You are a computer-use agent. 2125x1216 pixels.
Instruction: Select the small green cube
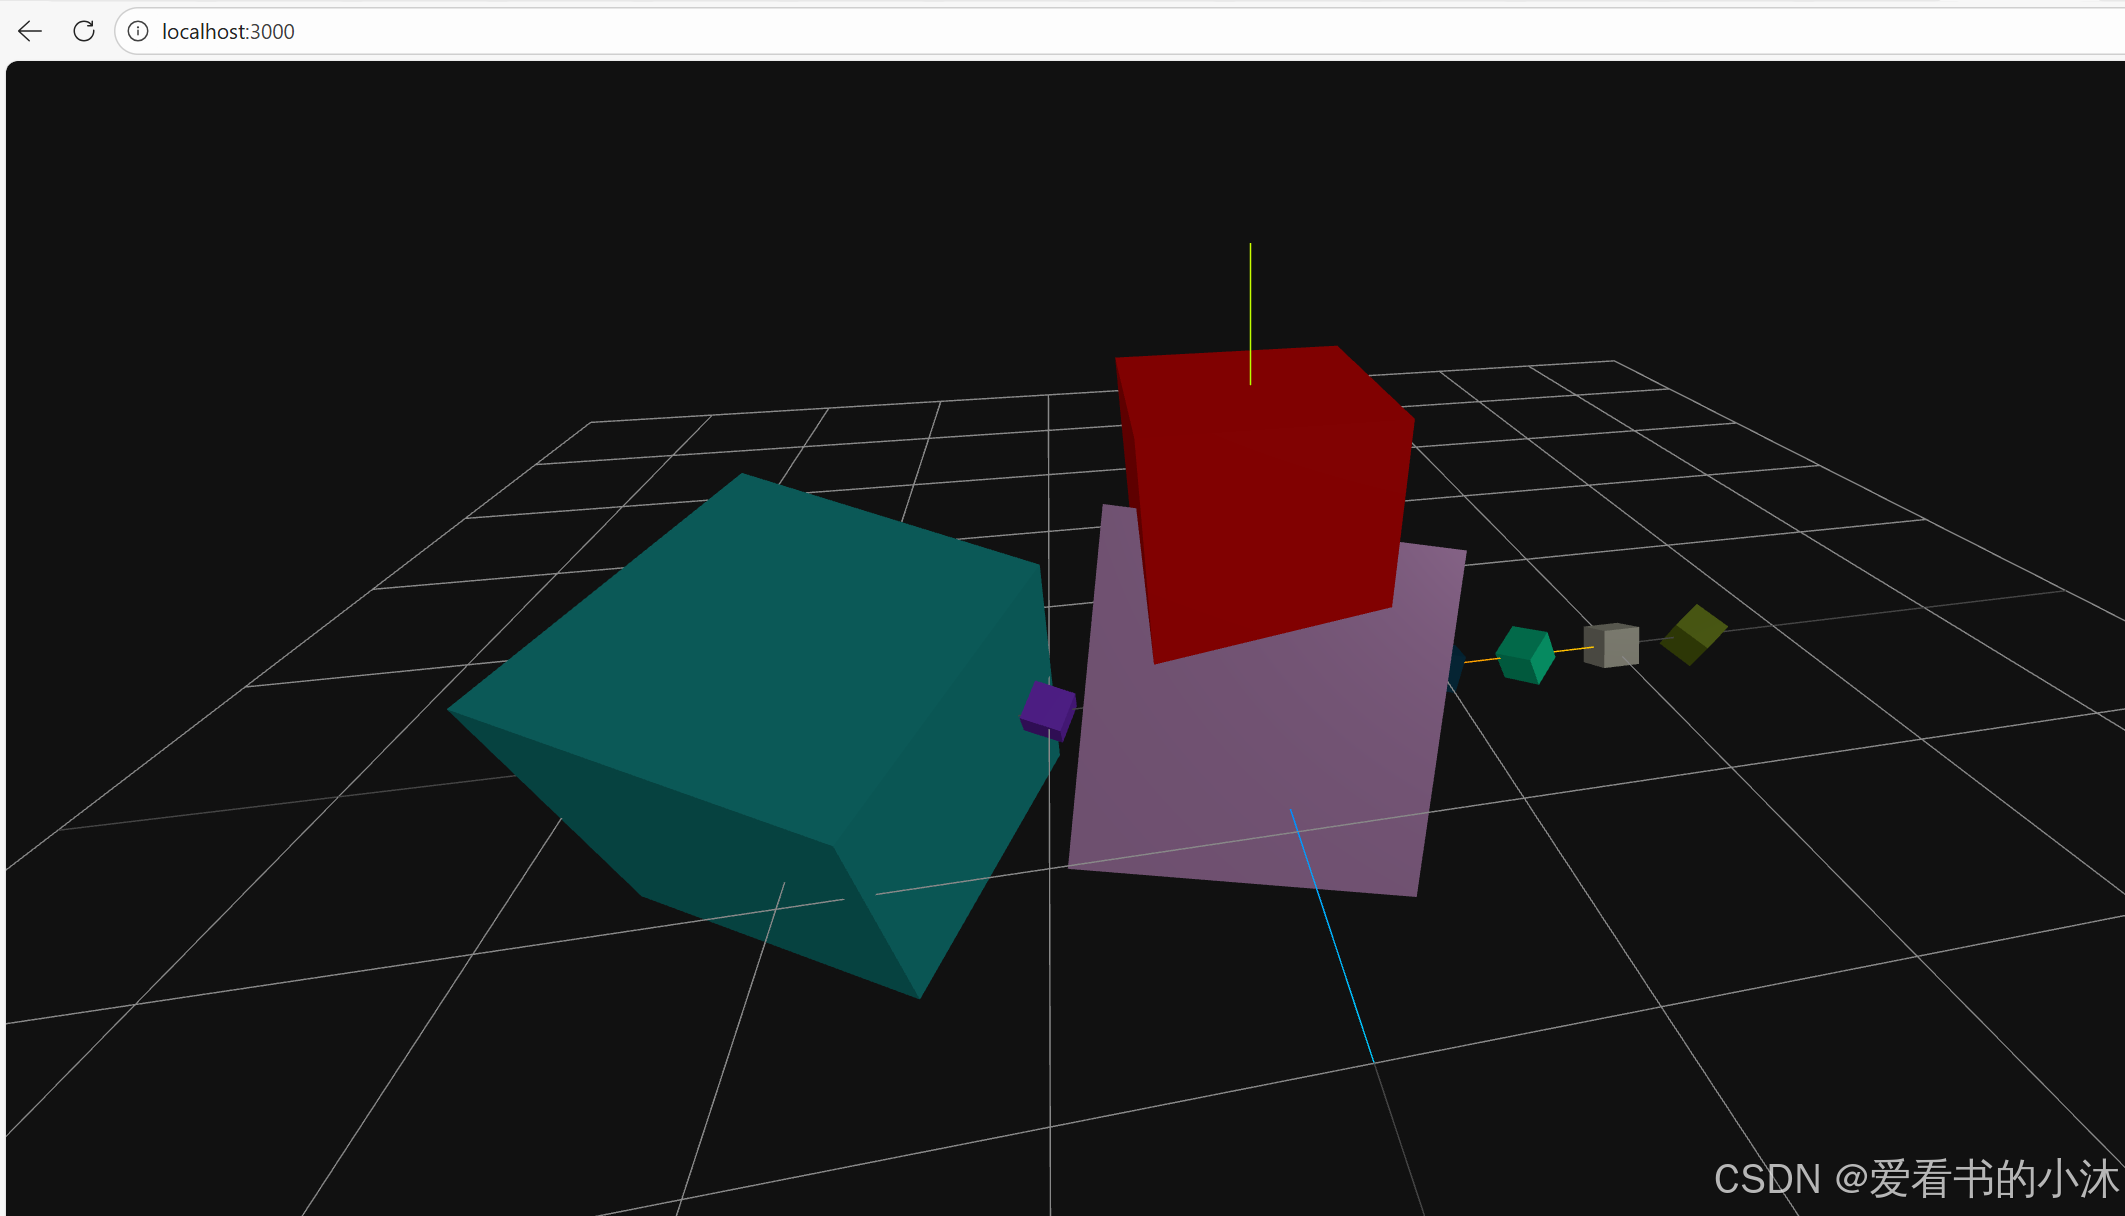click(x=1524, y=655)
